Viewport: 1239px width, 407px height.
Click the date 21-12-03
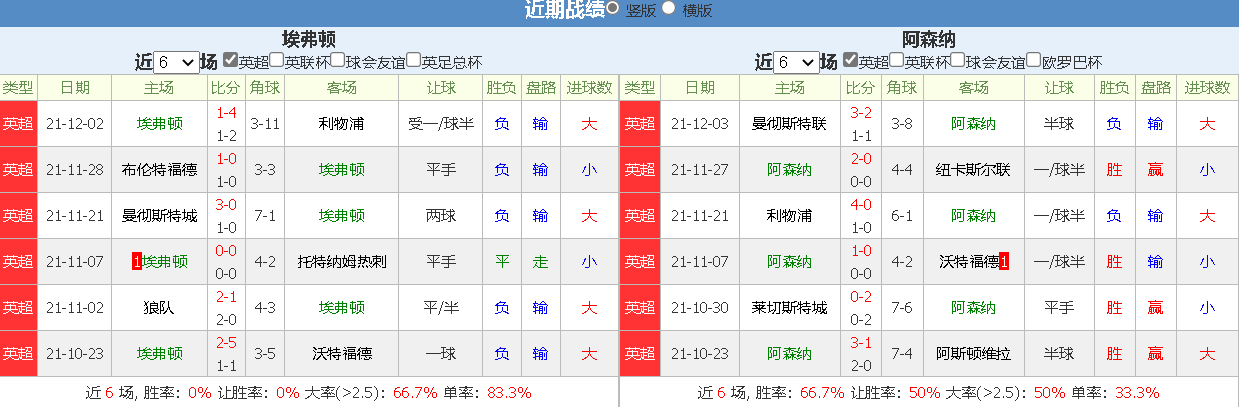pyautogui.click(x=698, y=124)
